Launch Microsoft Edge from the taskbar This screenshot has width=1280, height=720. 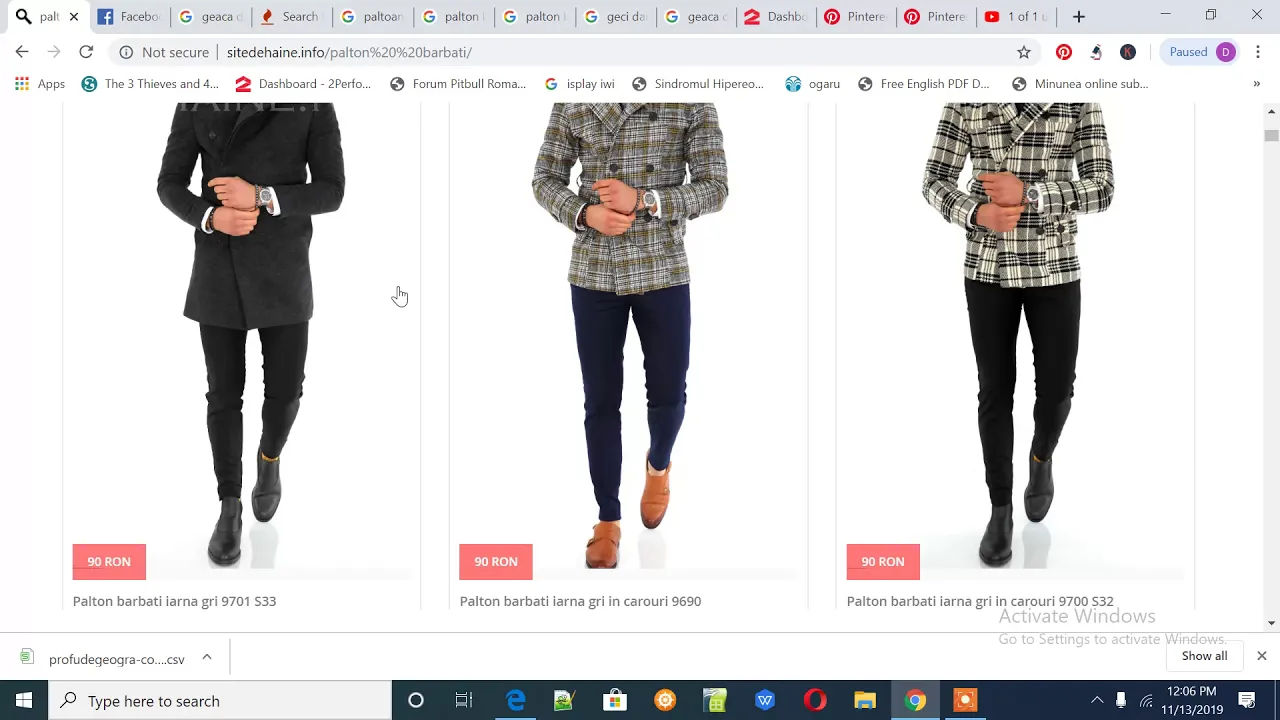pyautogui.click(x=515, y=701)
